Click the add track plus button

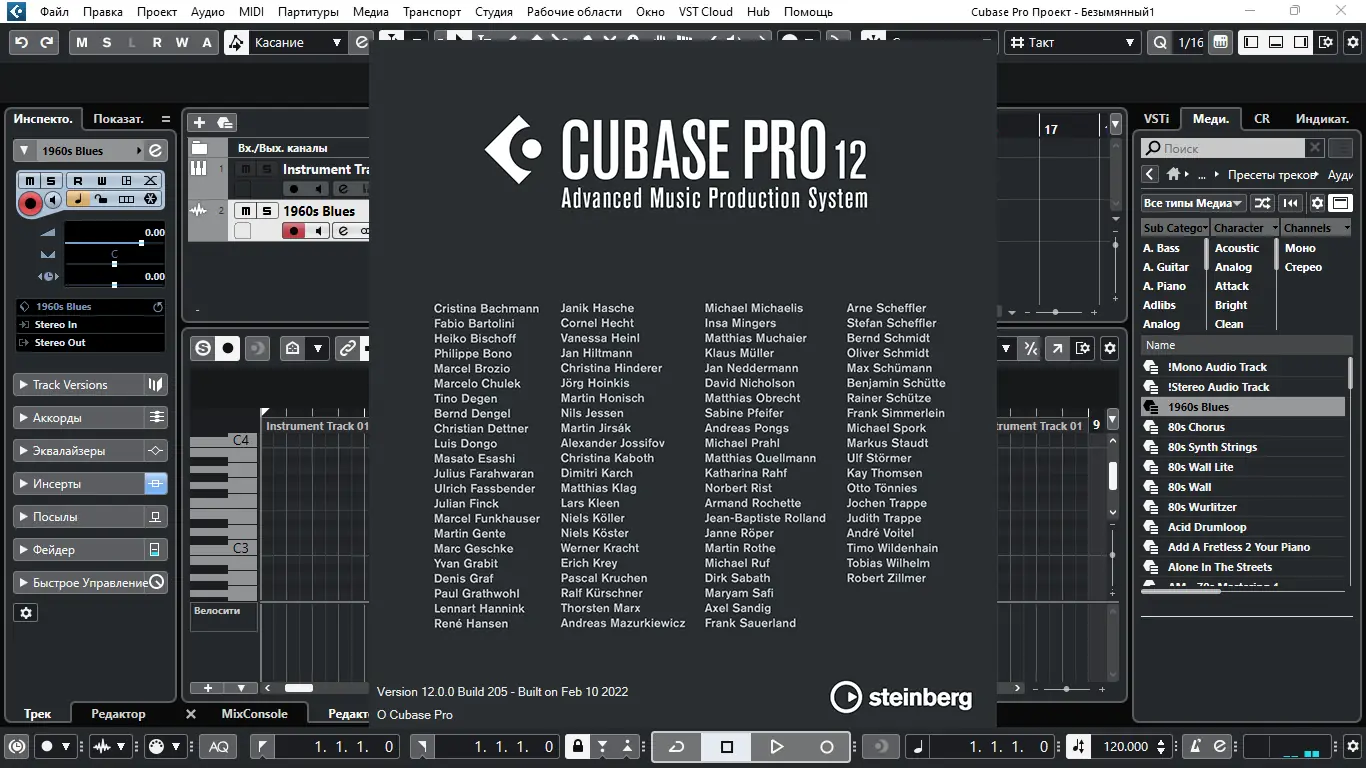coord(199,122)
